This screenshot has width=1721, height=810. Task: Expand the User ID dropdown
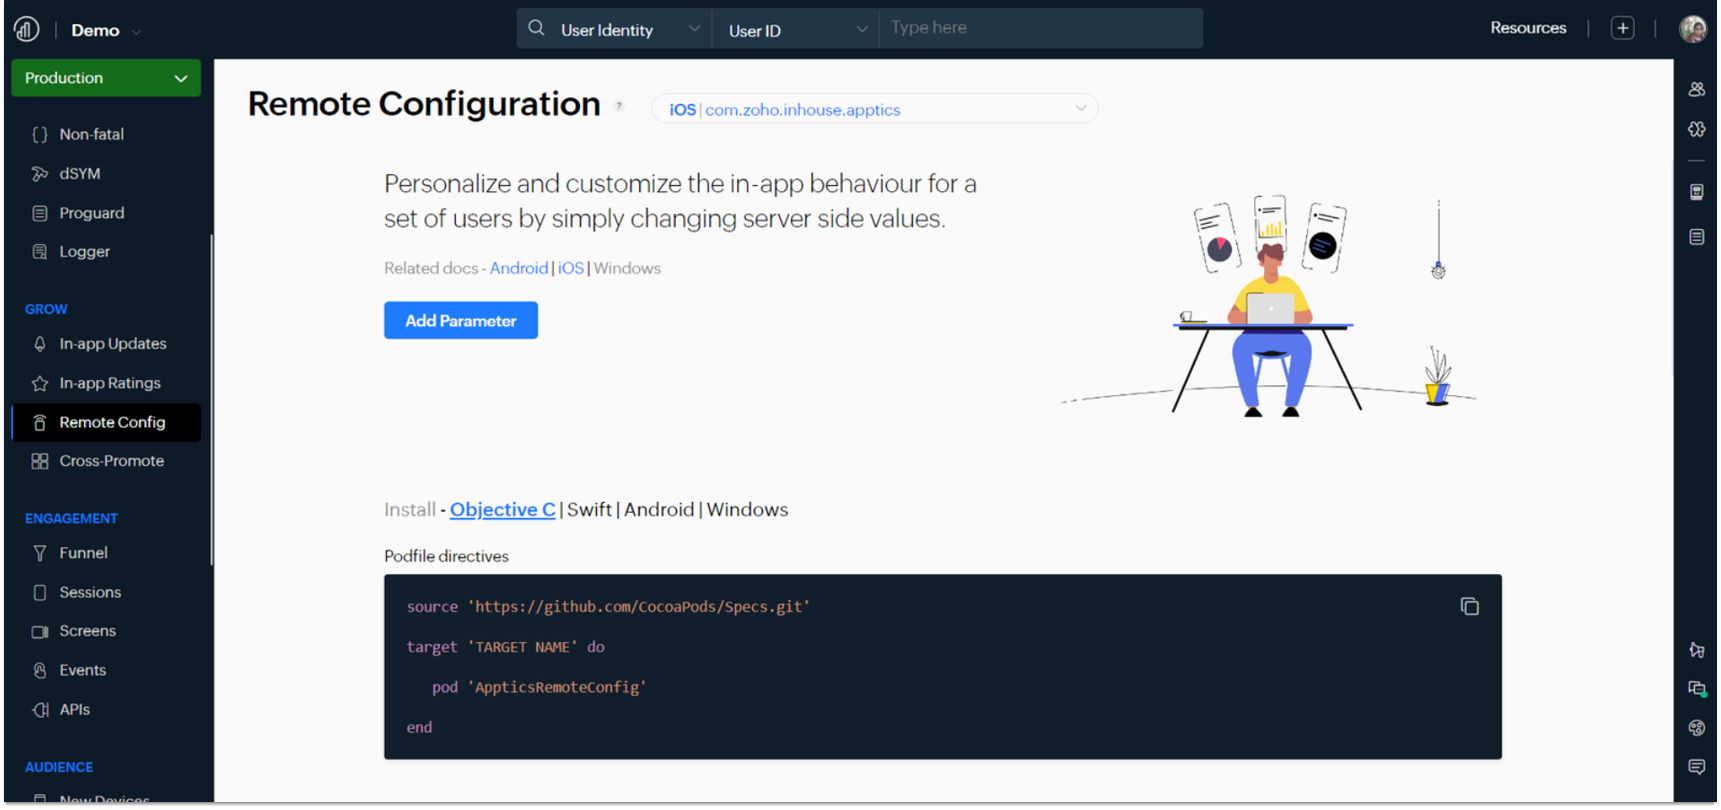[x=796, y=30]
